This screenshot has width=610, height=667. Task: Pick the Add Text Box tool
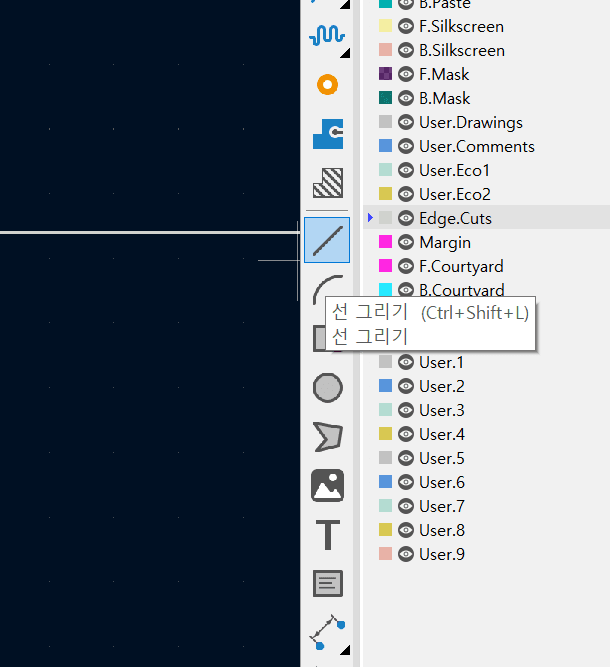[x=327, y=583]
